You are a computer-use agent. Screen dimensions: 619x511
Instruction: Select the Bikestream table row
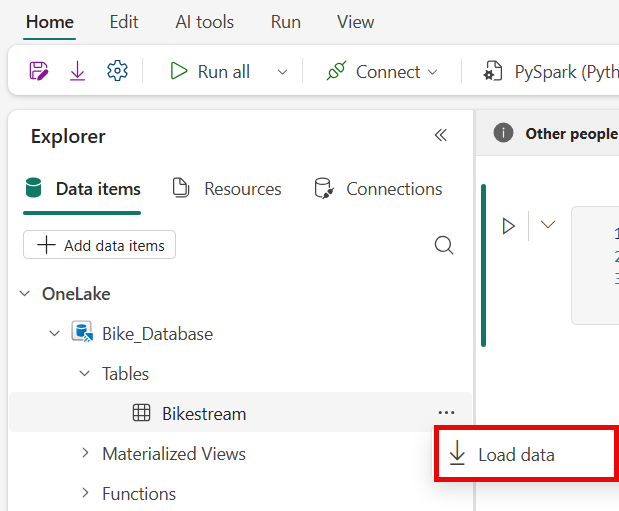click(x=240, y=413)
